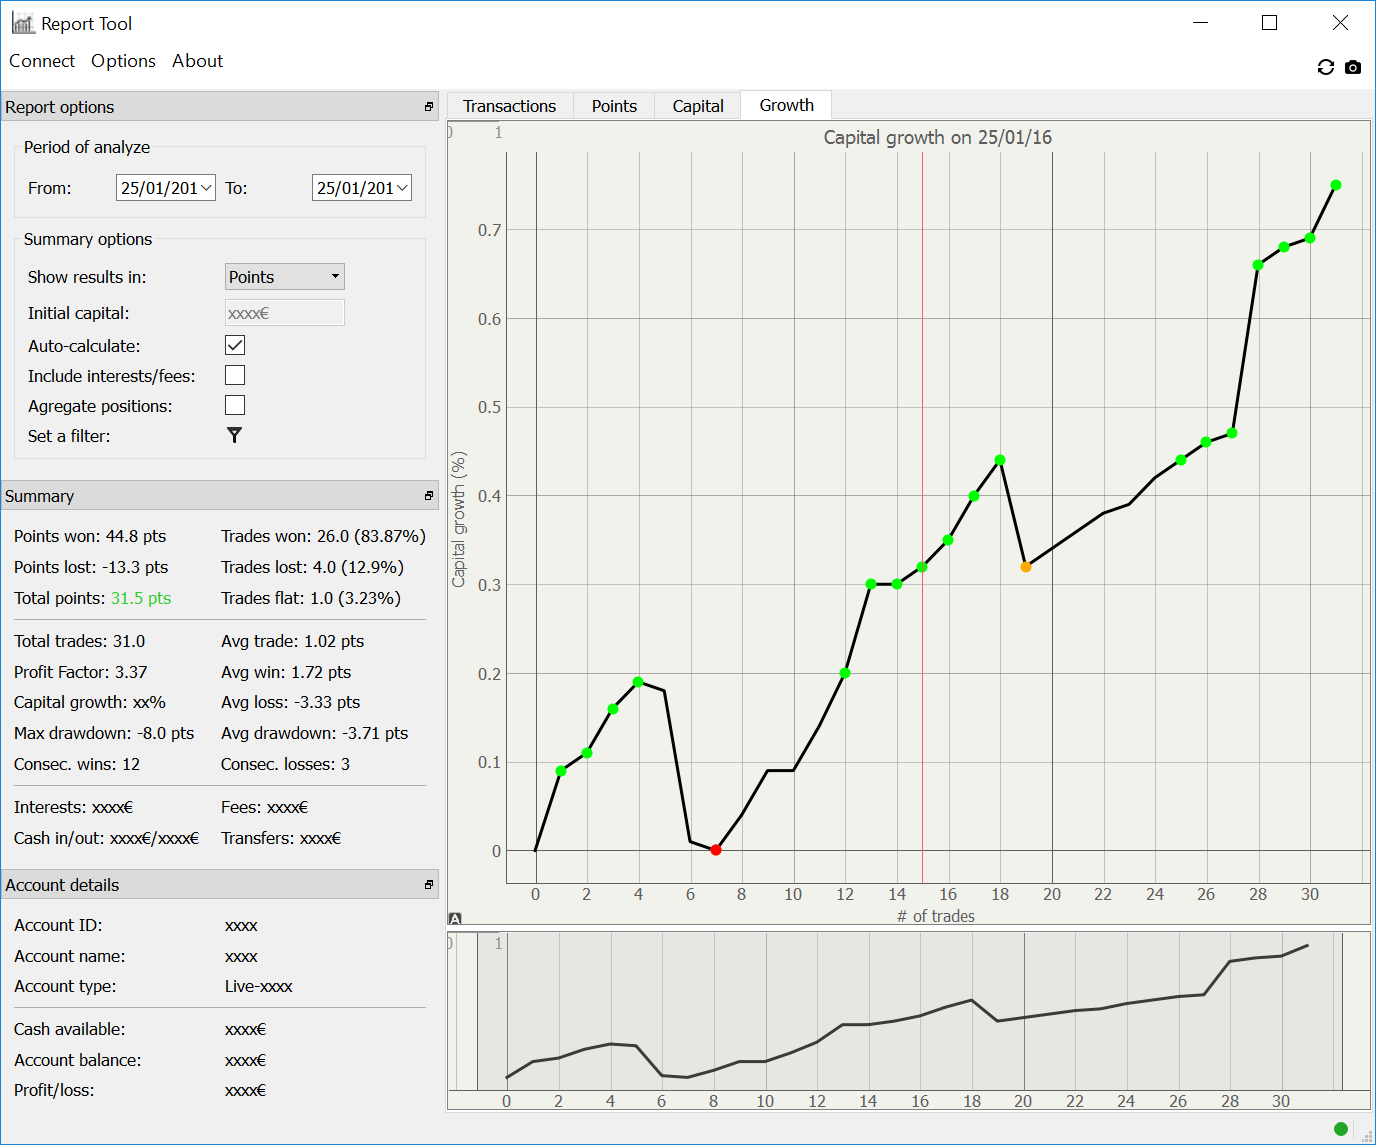Open the filter funnel icon

[234, 435]
